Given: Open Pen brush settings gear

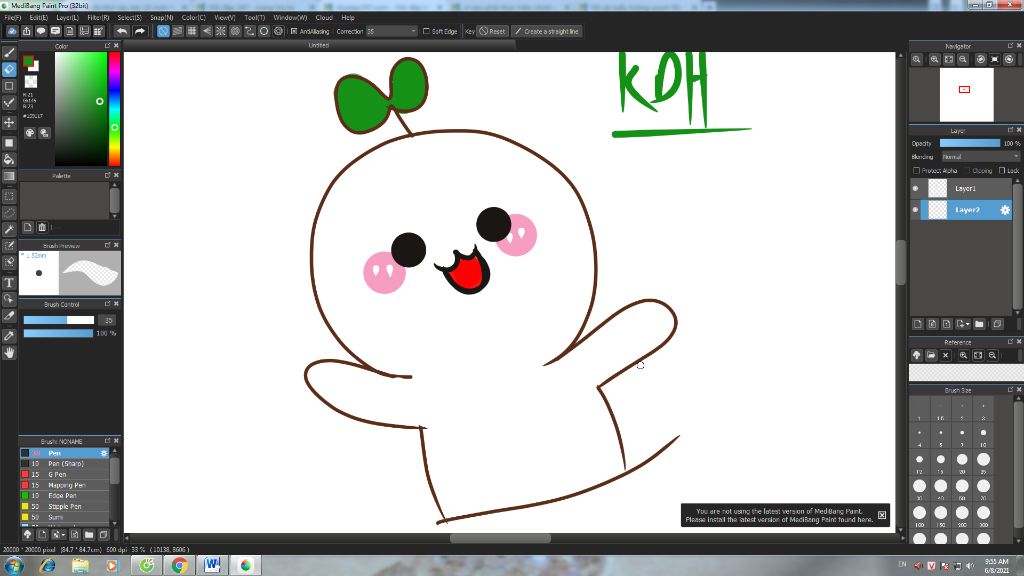Looking at the screenshot, I should pyautogui.click(x=104, y=453).
